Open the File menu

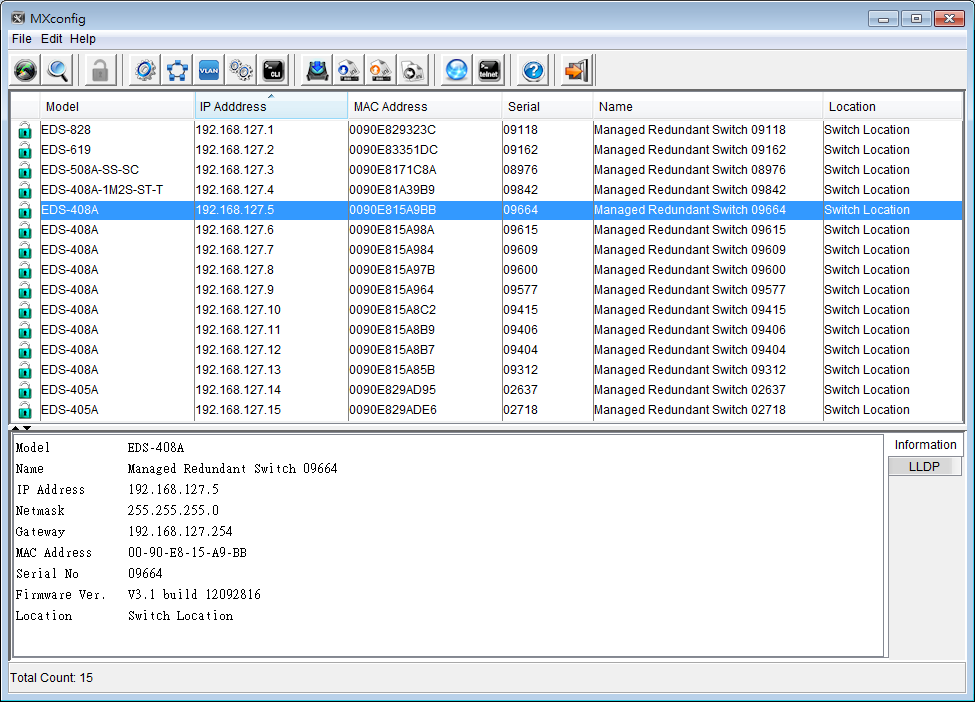pos(22,39)
